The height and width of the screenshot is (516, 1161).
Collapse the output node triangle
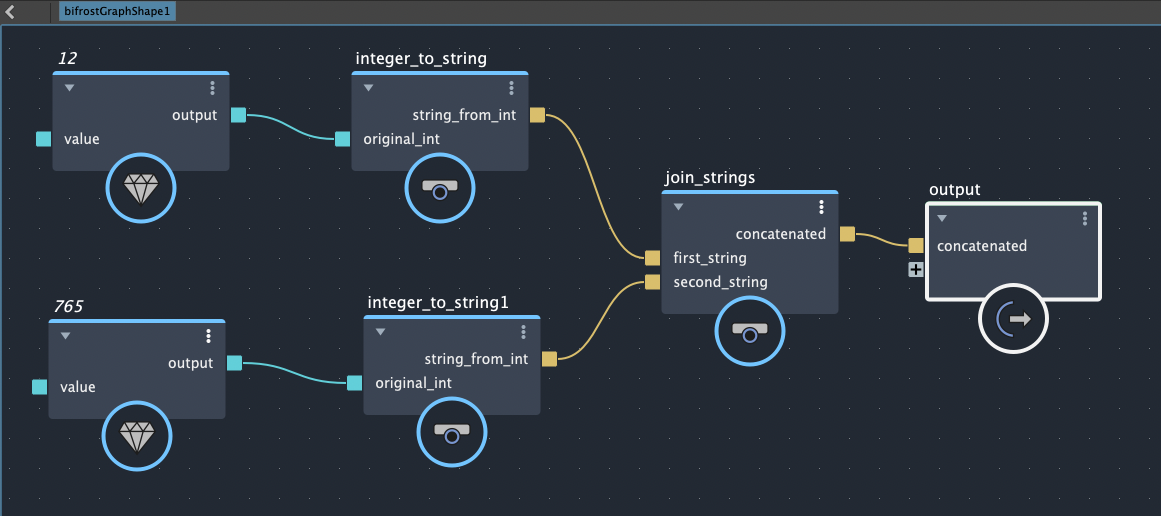942,218
